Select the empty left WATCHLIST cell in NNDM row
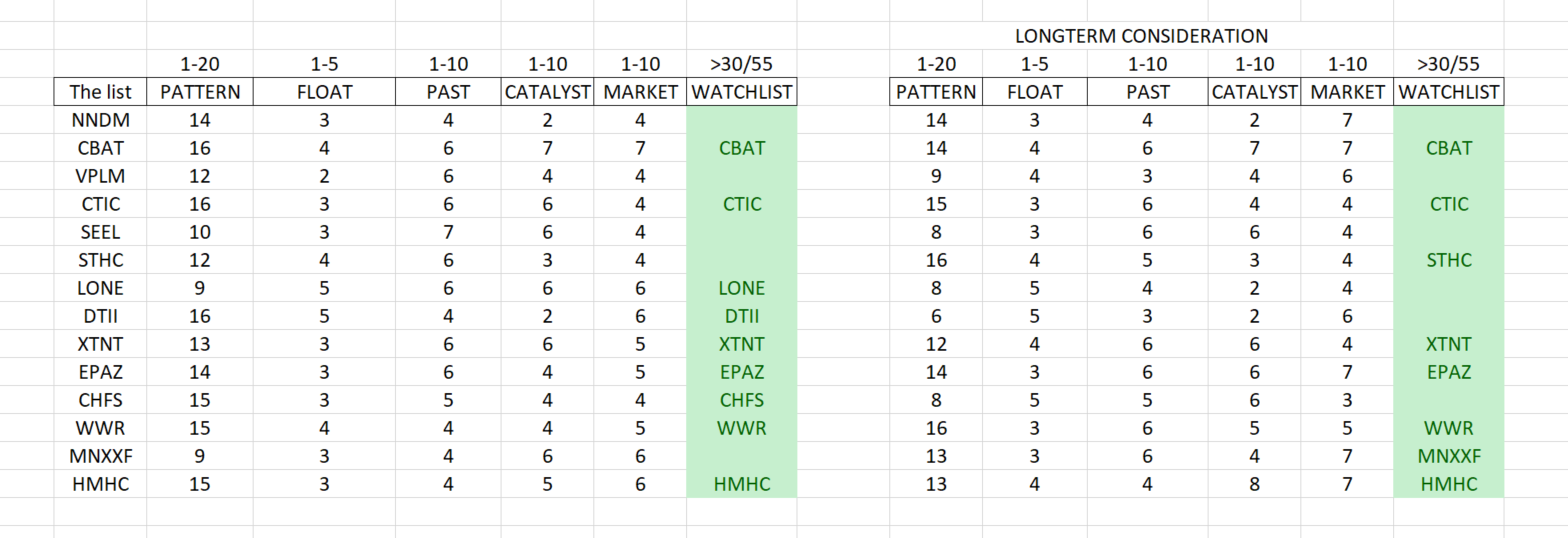The image size is (1568, 538). (741, 121)
